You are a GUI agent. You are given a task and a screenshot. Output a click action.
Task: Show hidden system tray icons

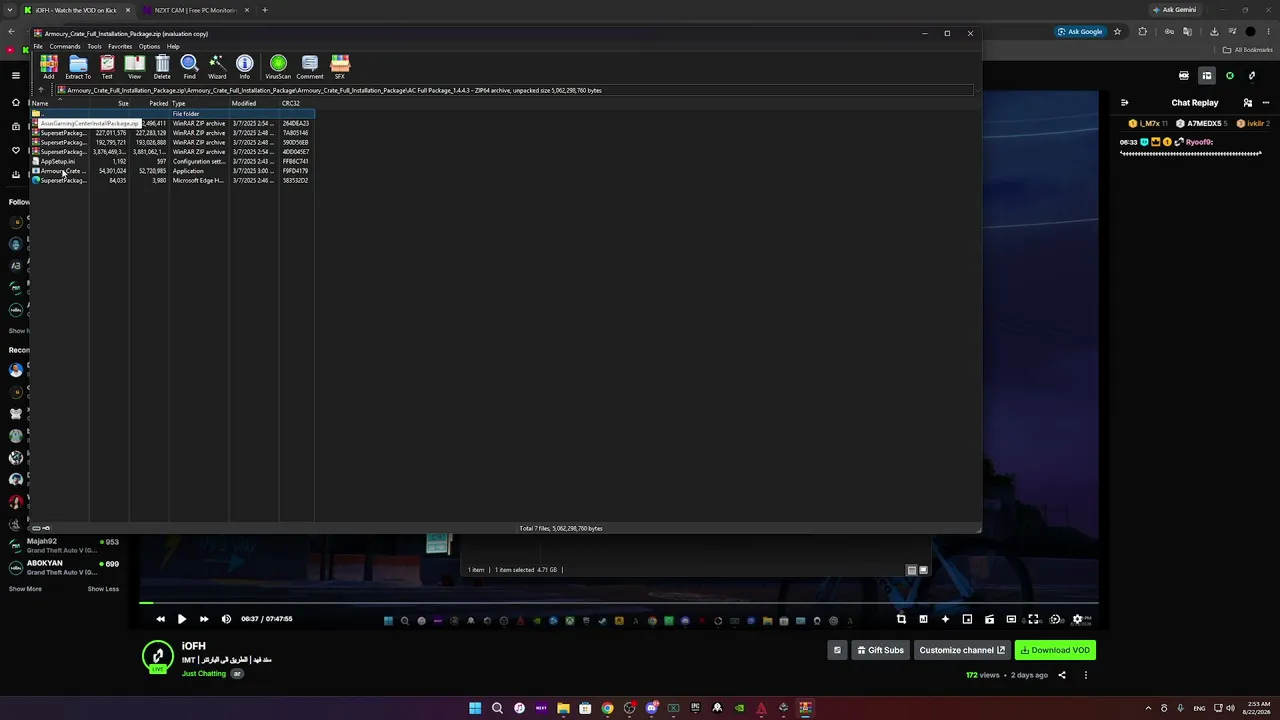[x=1148, y=708]
